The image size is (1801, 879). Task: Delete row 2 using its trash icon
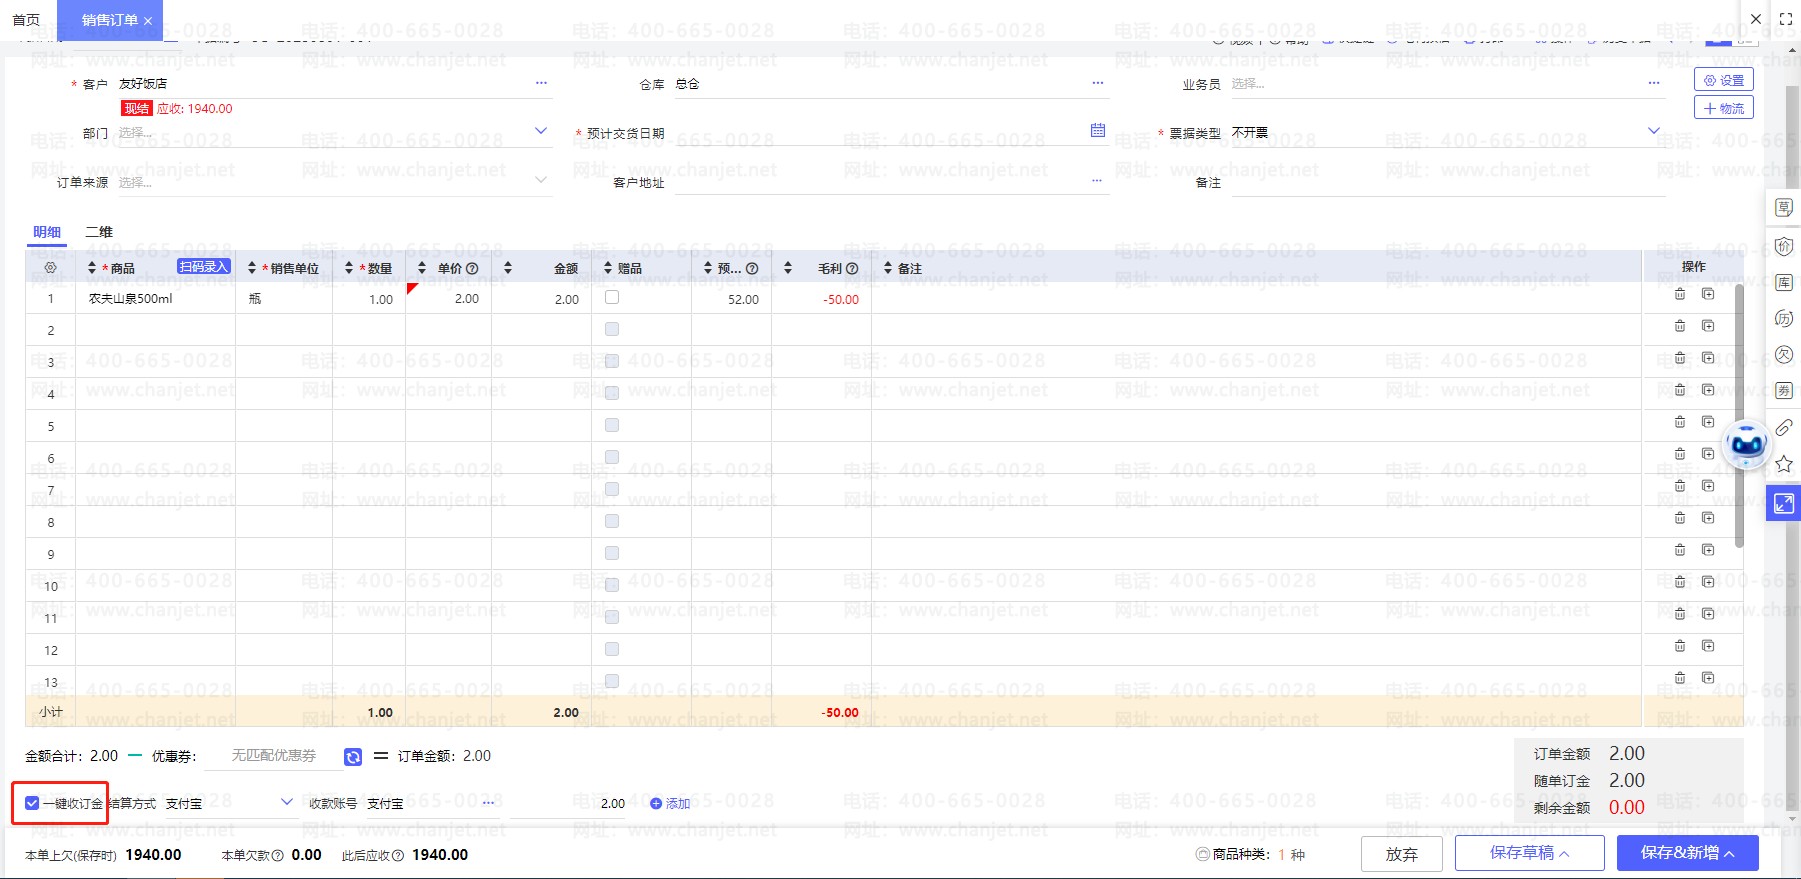(1680, 326)
